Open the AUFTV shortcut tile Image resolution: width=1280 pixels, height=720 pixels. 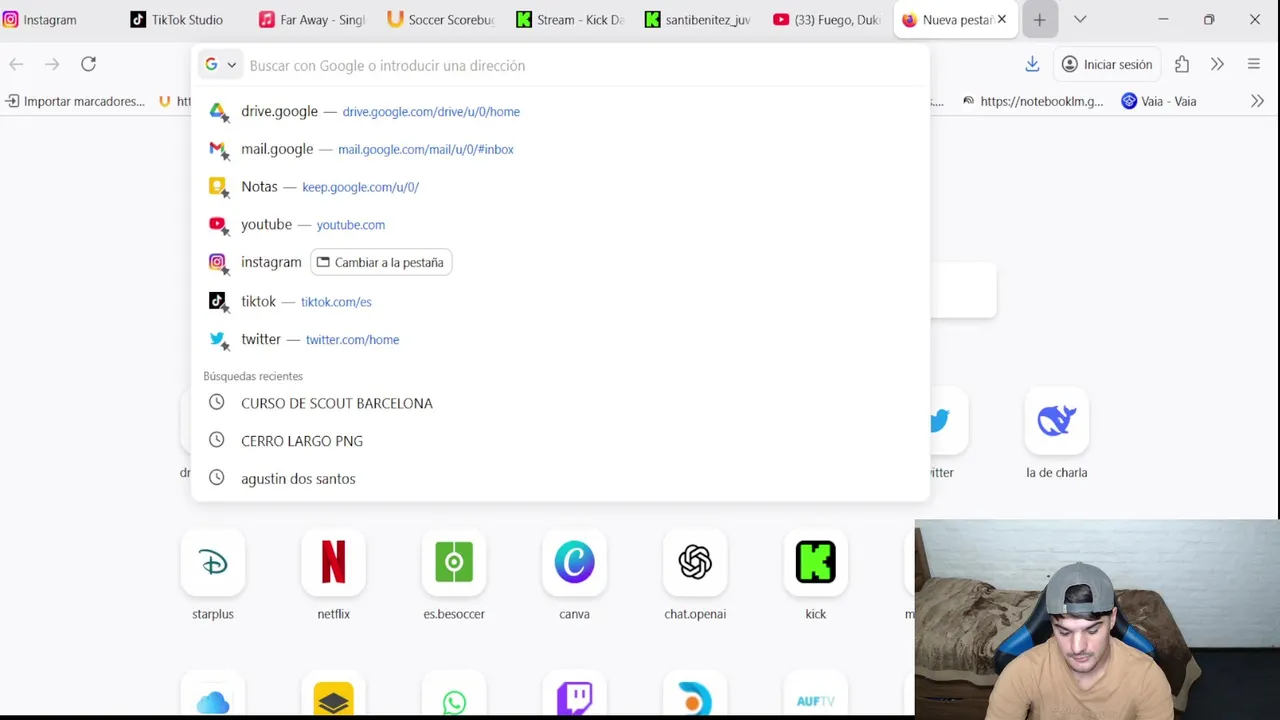click(x=815, y=694)
